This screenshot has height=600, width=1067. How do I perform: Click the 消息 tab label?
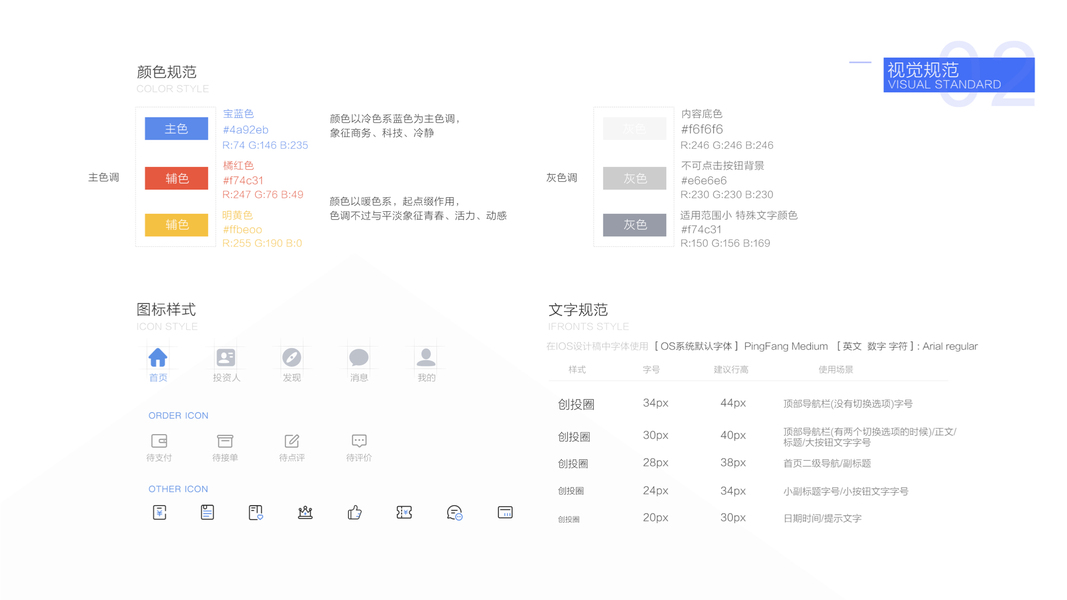click(x=359, y=378)
